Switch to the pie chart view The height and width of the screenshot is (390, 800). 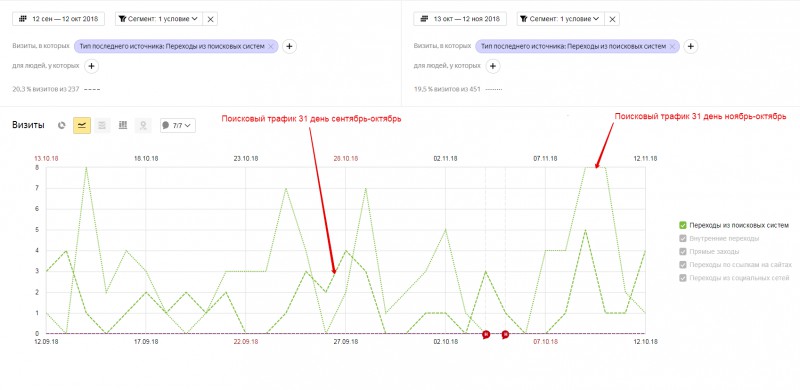[x=62, y=125]
